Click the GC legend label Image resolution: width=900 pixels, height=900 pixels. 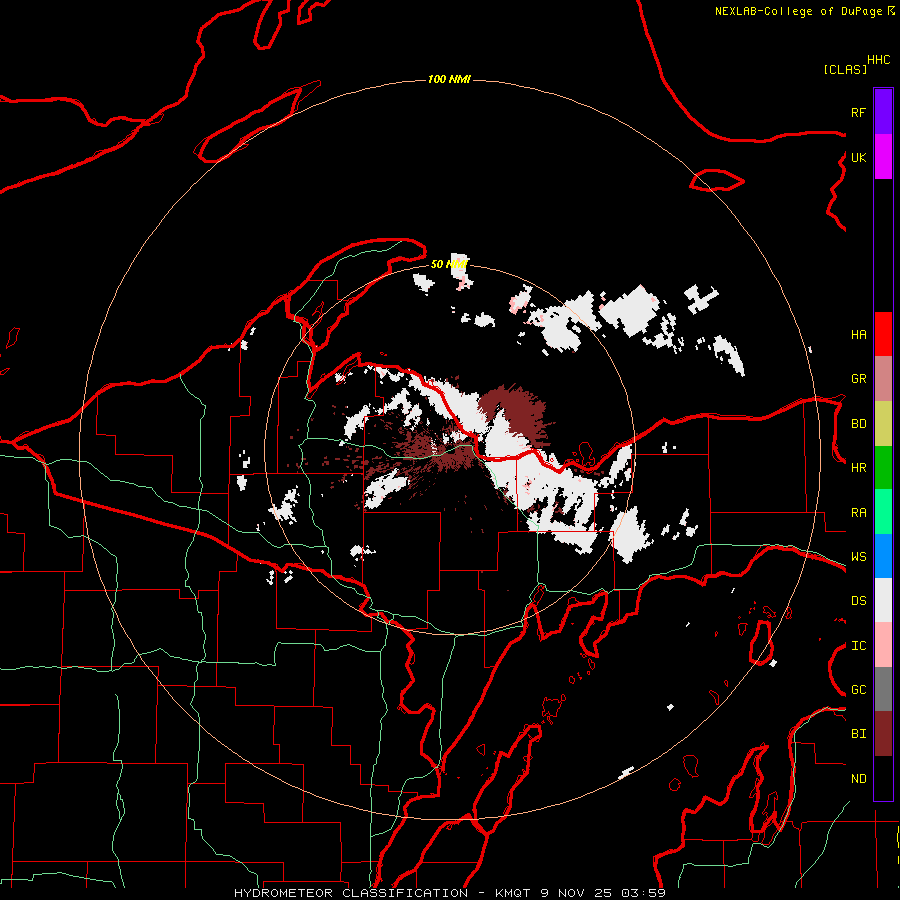(x=858, y=689)
